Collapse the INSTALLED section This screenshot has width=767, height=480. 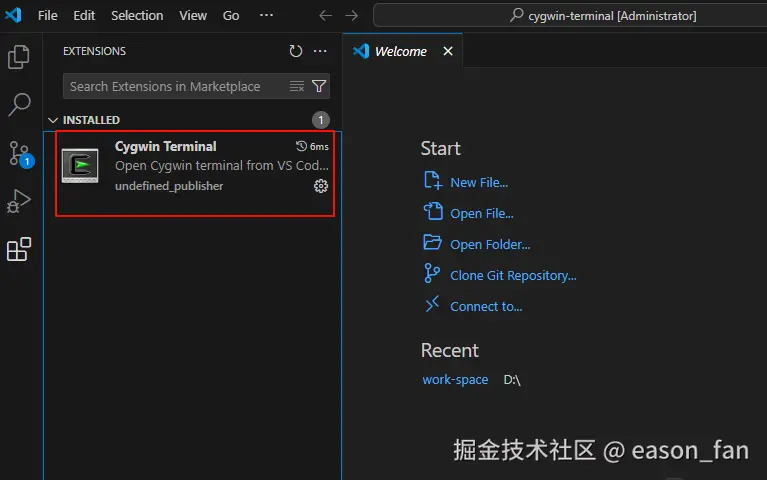click(53, 120)
